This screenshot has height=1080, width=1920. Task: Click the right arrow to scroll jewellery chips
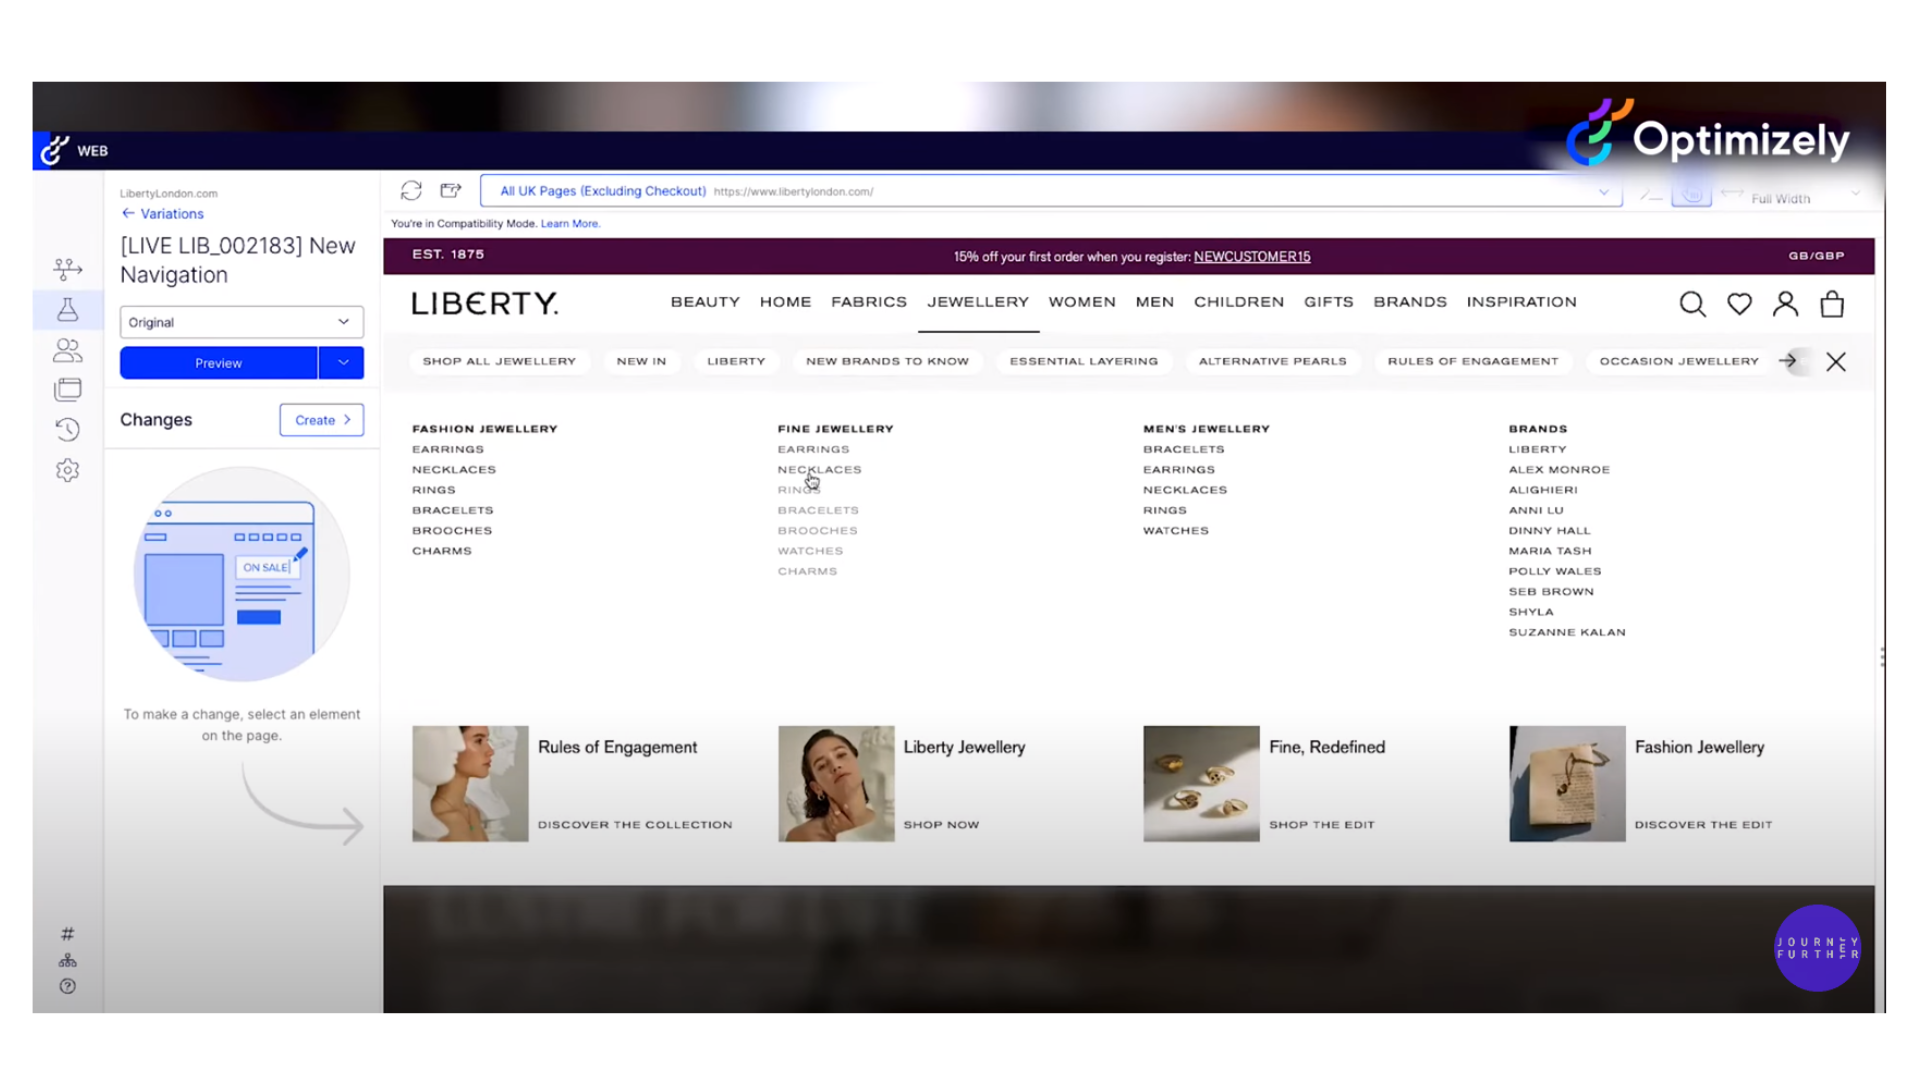[x=1788, y=361]
